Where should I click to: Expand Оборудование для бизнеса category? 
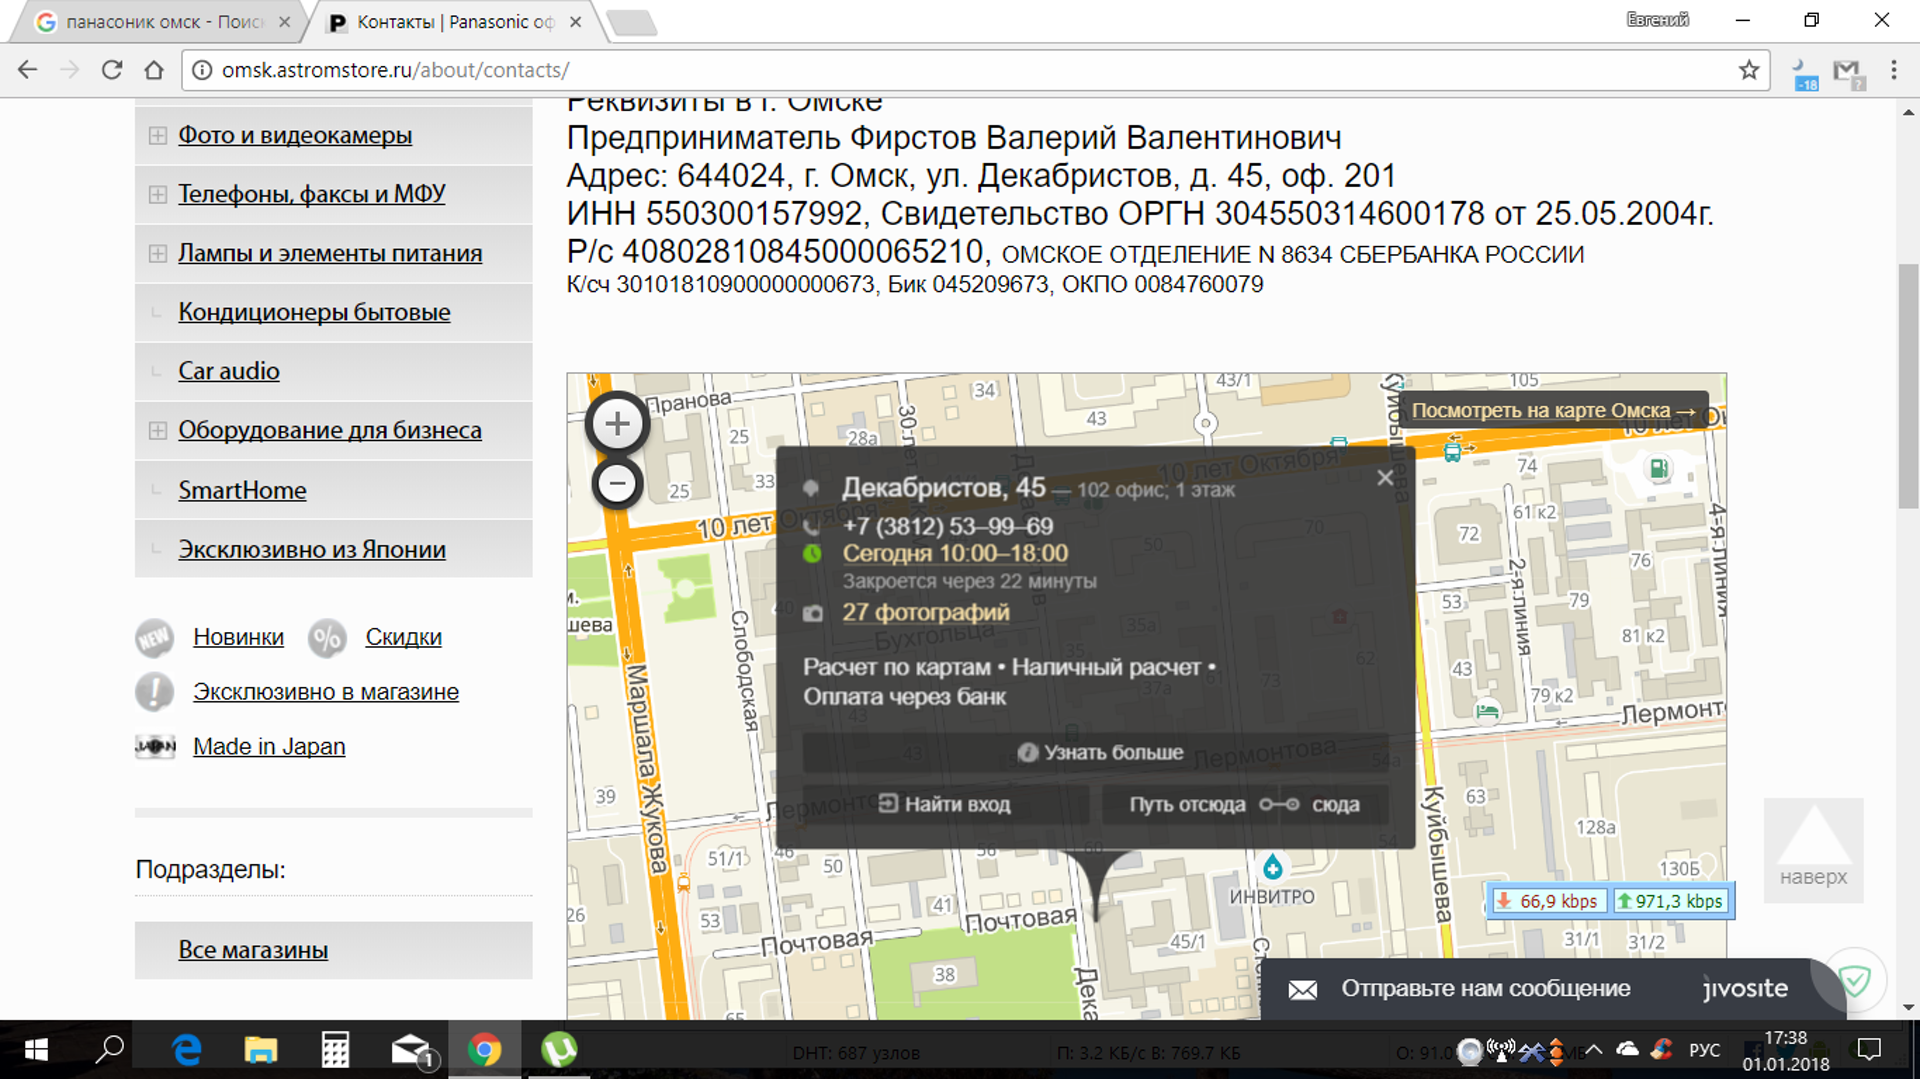coord(157,431)
